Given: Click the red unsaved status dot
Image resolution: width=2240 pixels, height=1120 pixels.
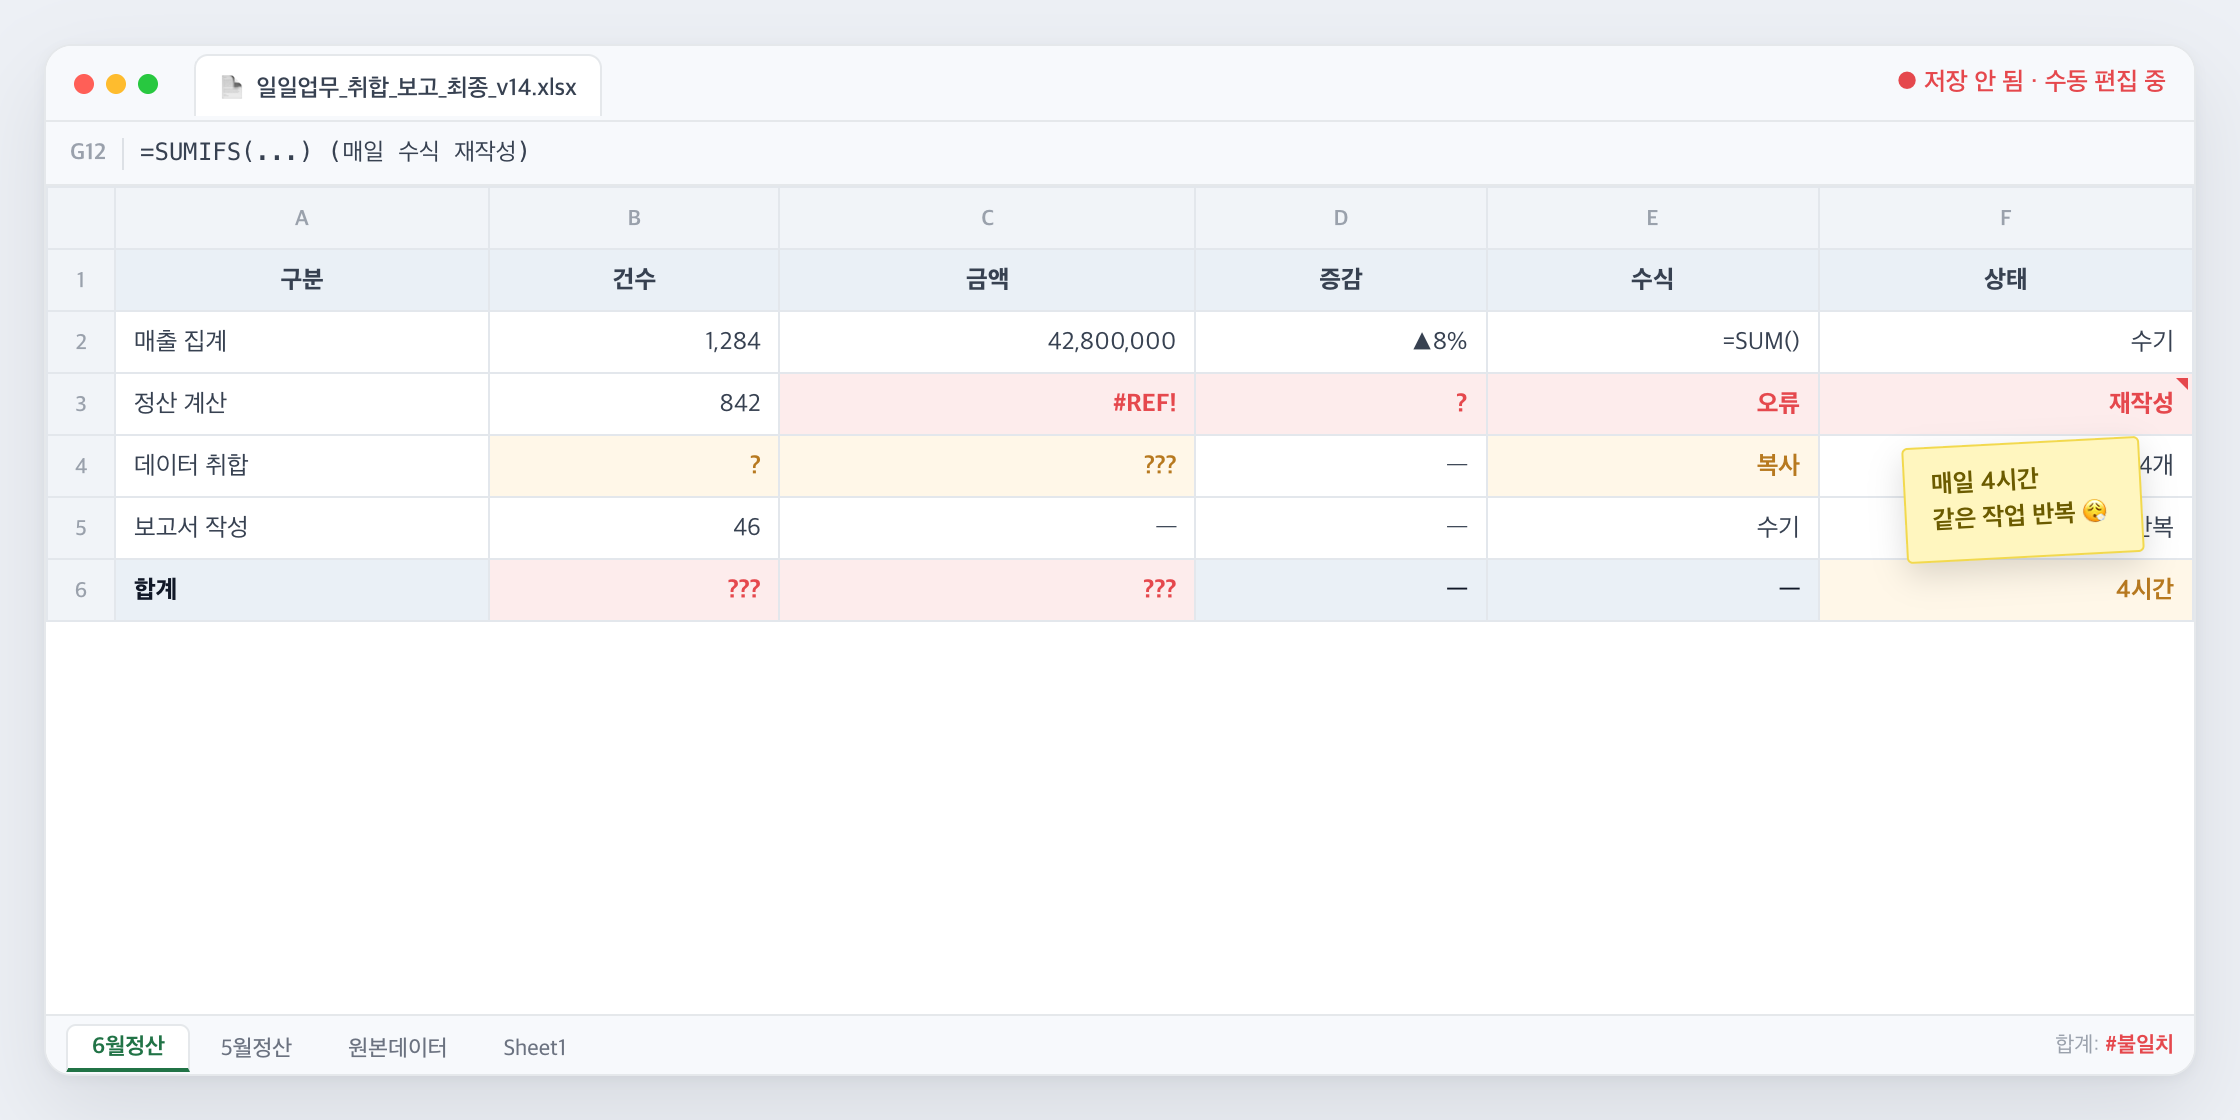Looking at the screenshot, I should click(x=1906, y=81).
